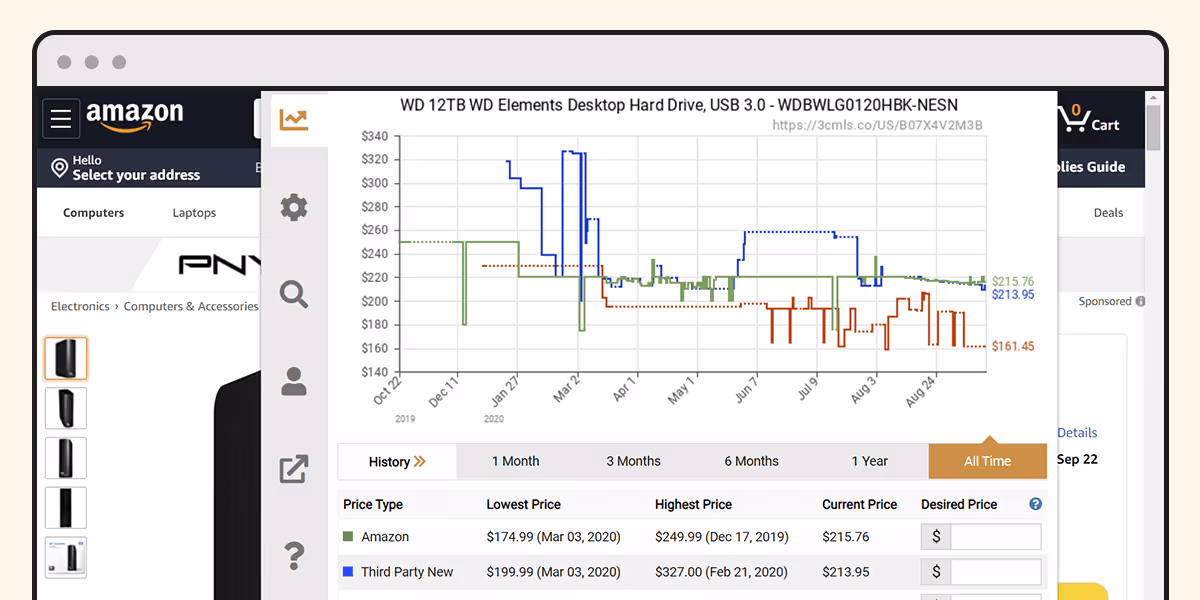
Task: Click the external link icon in sidebar
Action: click(x=294, y=468)
